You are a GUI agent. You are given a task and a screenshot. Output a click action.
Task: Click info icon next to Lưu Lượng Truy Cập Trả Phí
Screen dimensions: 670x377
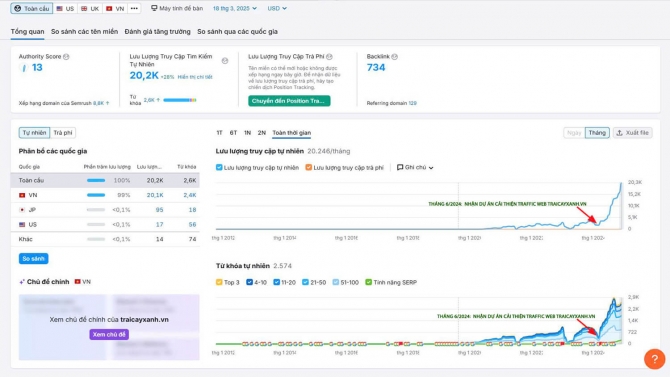coord(329,57)
